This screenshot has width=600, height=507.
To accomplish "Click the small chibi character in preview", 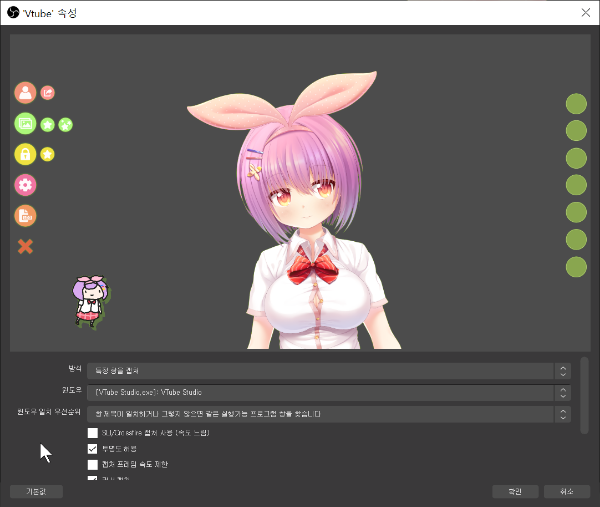I will tap(91, 301).
